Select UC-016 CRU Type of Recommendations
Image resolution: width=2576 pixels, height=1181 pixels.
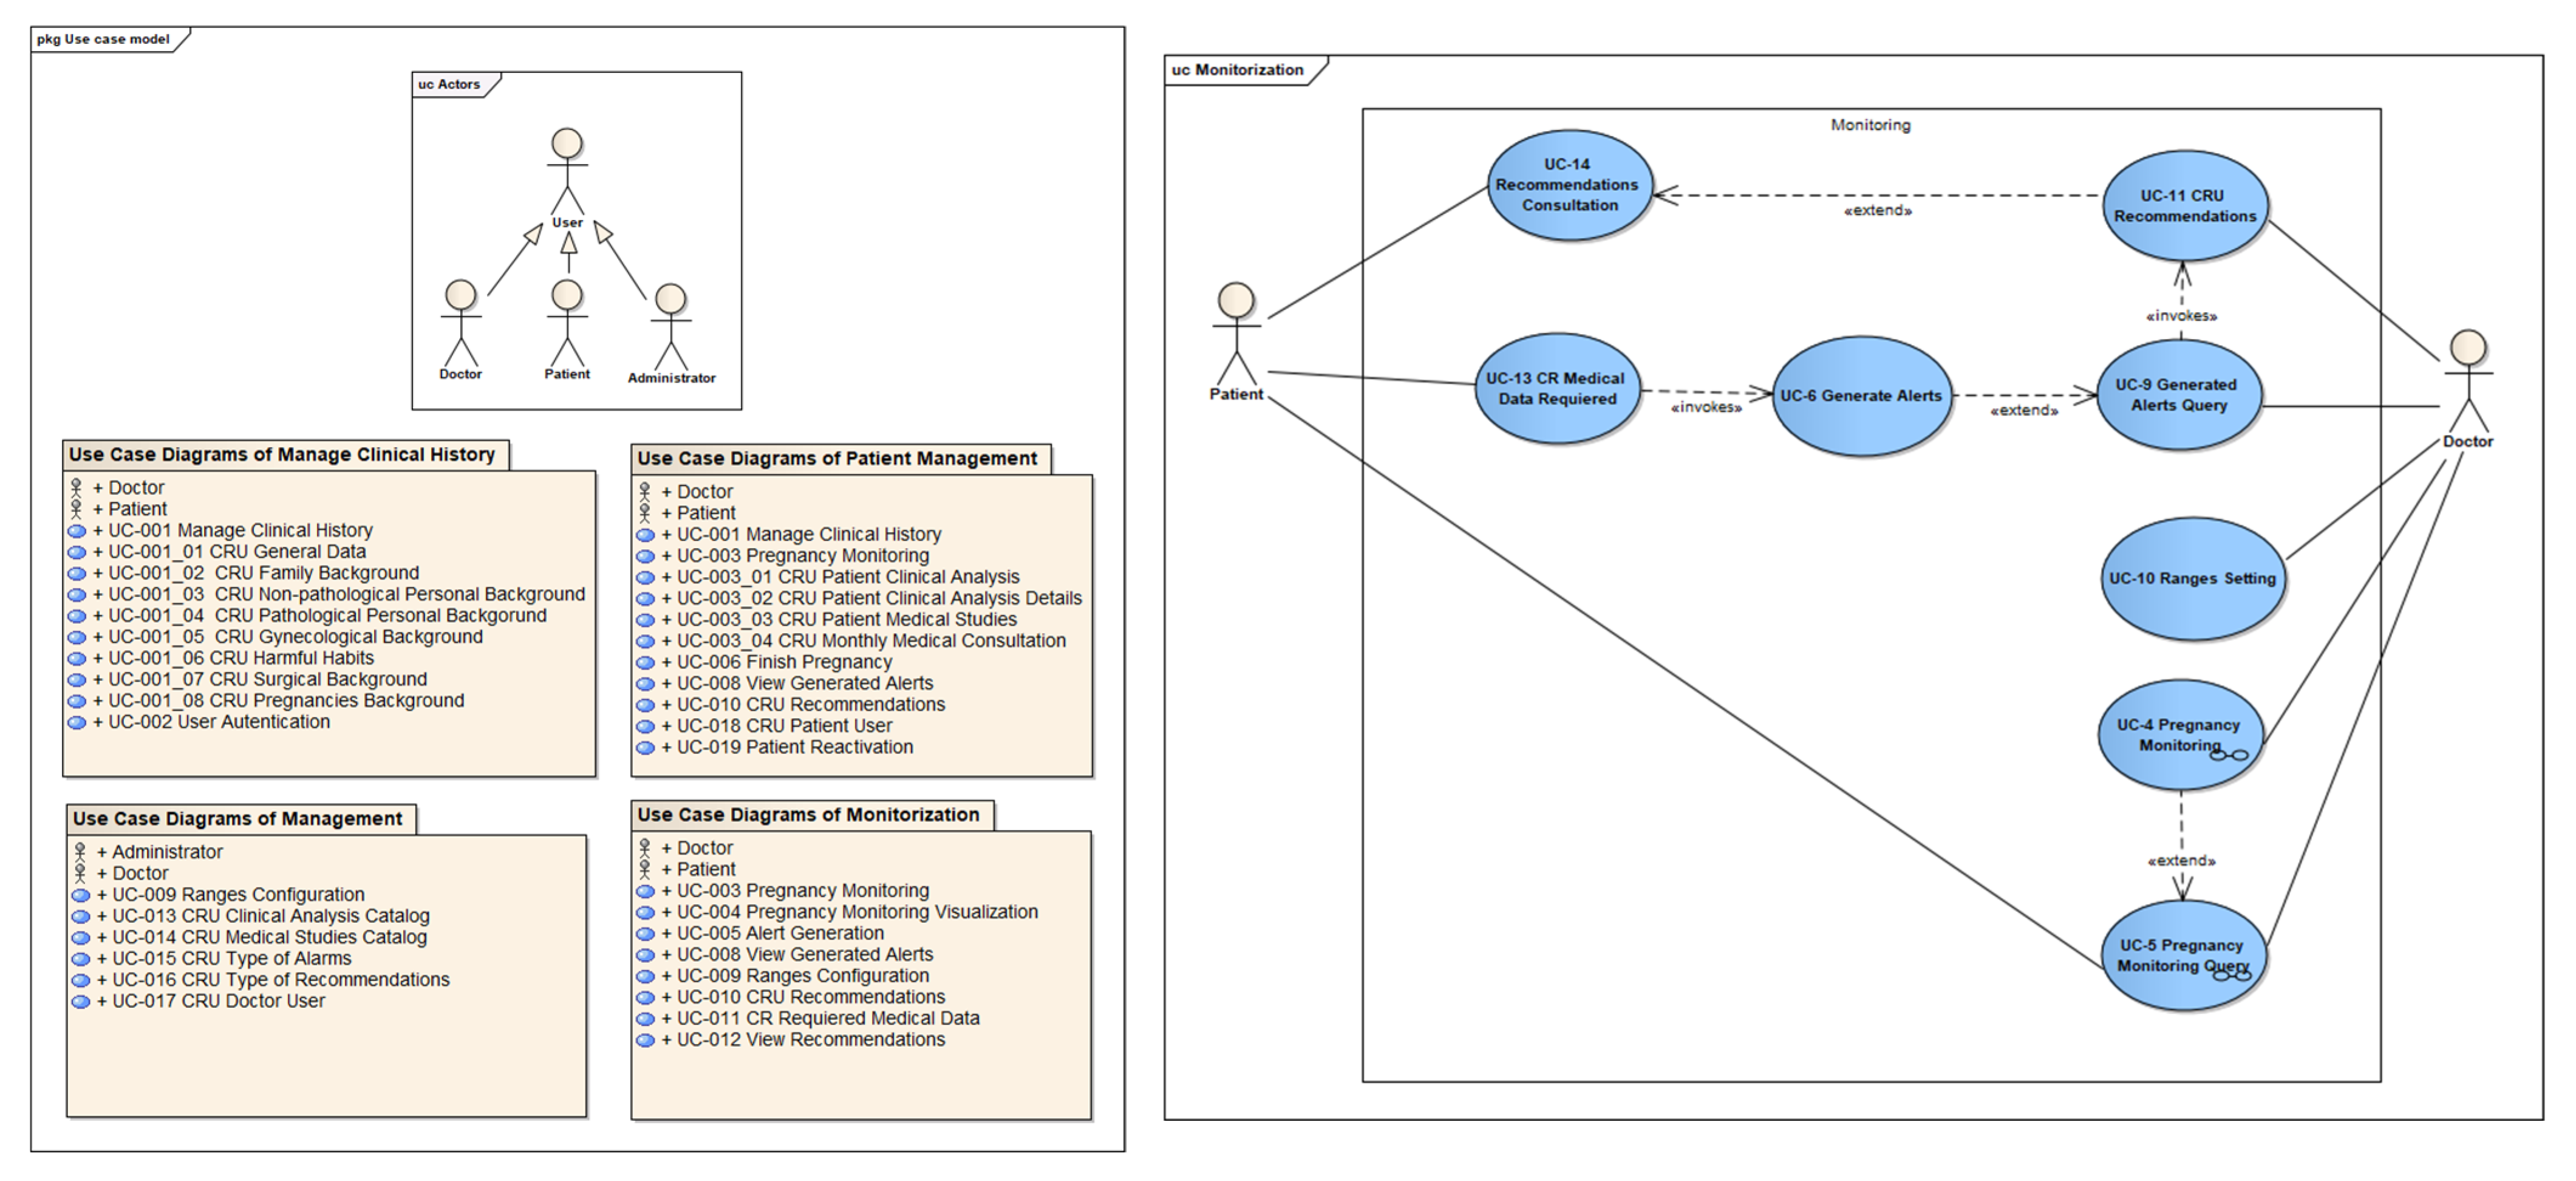pos(261,980)
